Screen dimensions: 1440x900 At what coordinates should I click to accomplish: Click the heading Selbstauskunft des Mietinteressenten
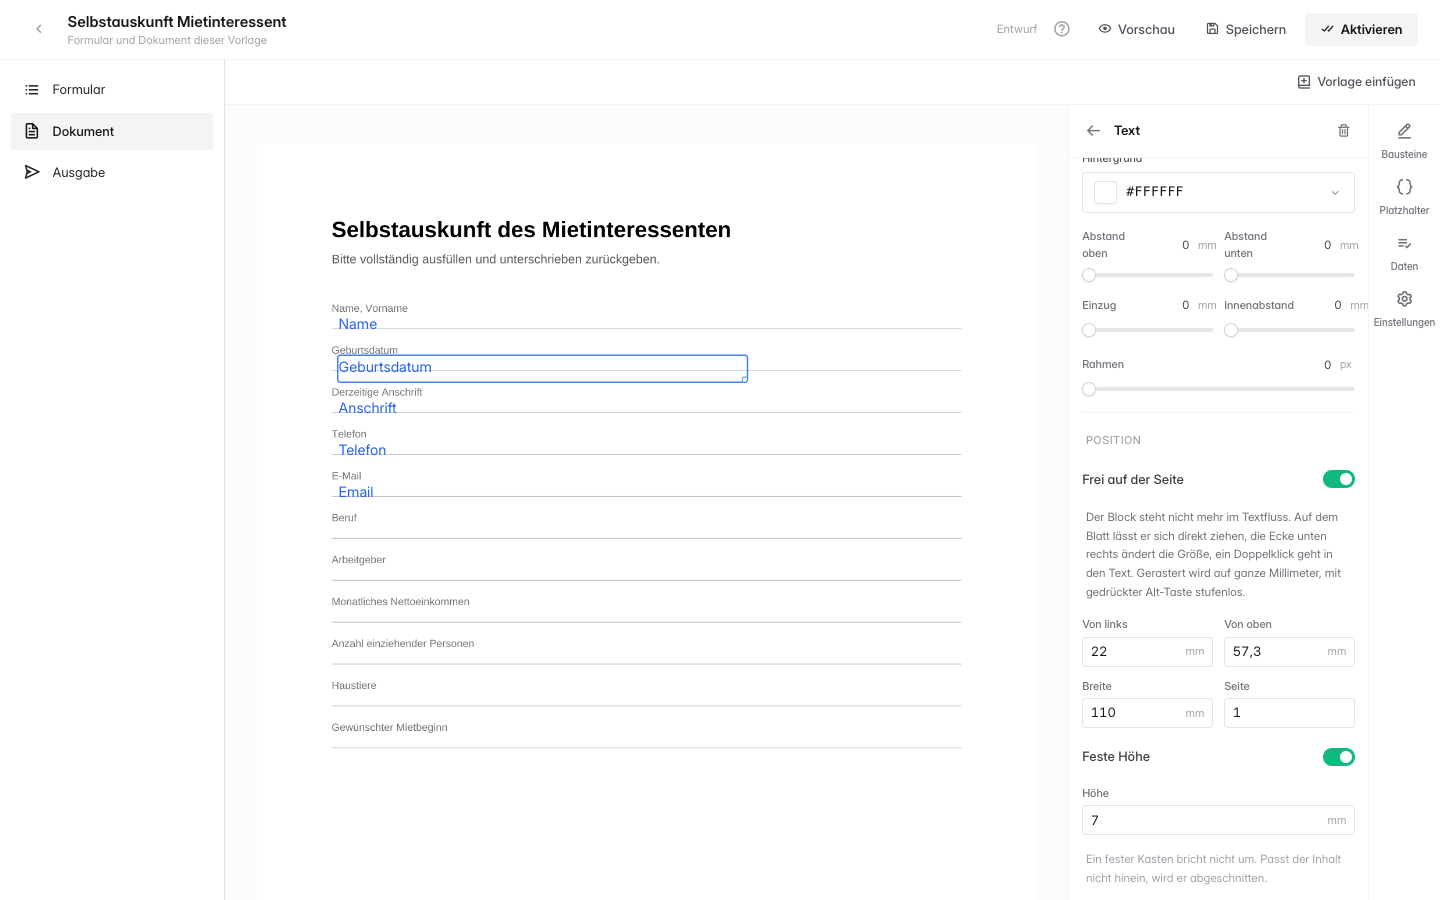(x=531, y=230)
